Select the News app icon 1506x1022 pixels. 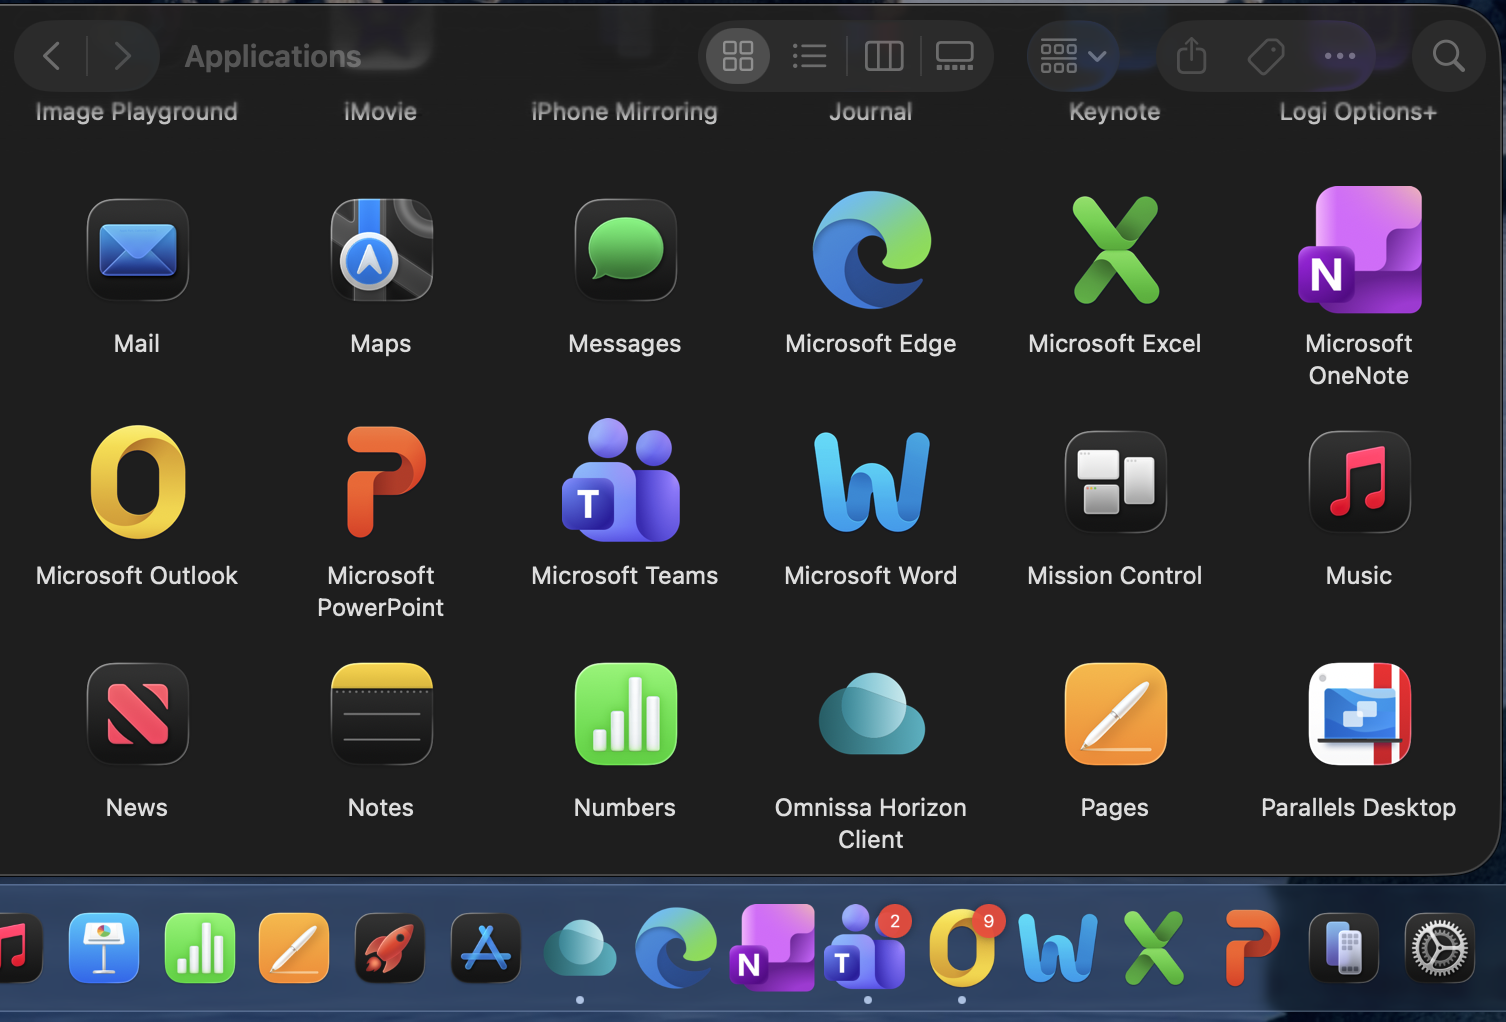(138, 714)
